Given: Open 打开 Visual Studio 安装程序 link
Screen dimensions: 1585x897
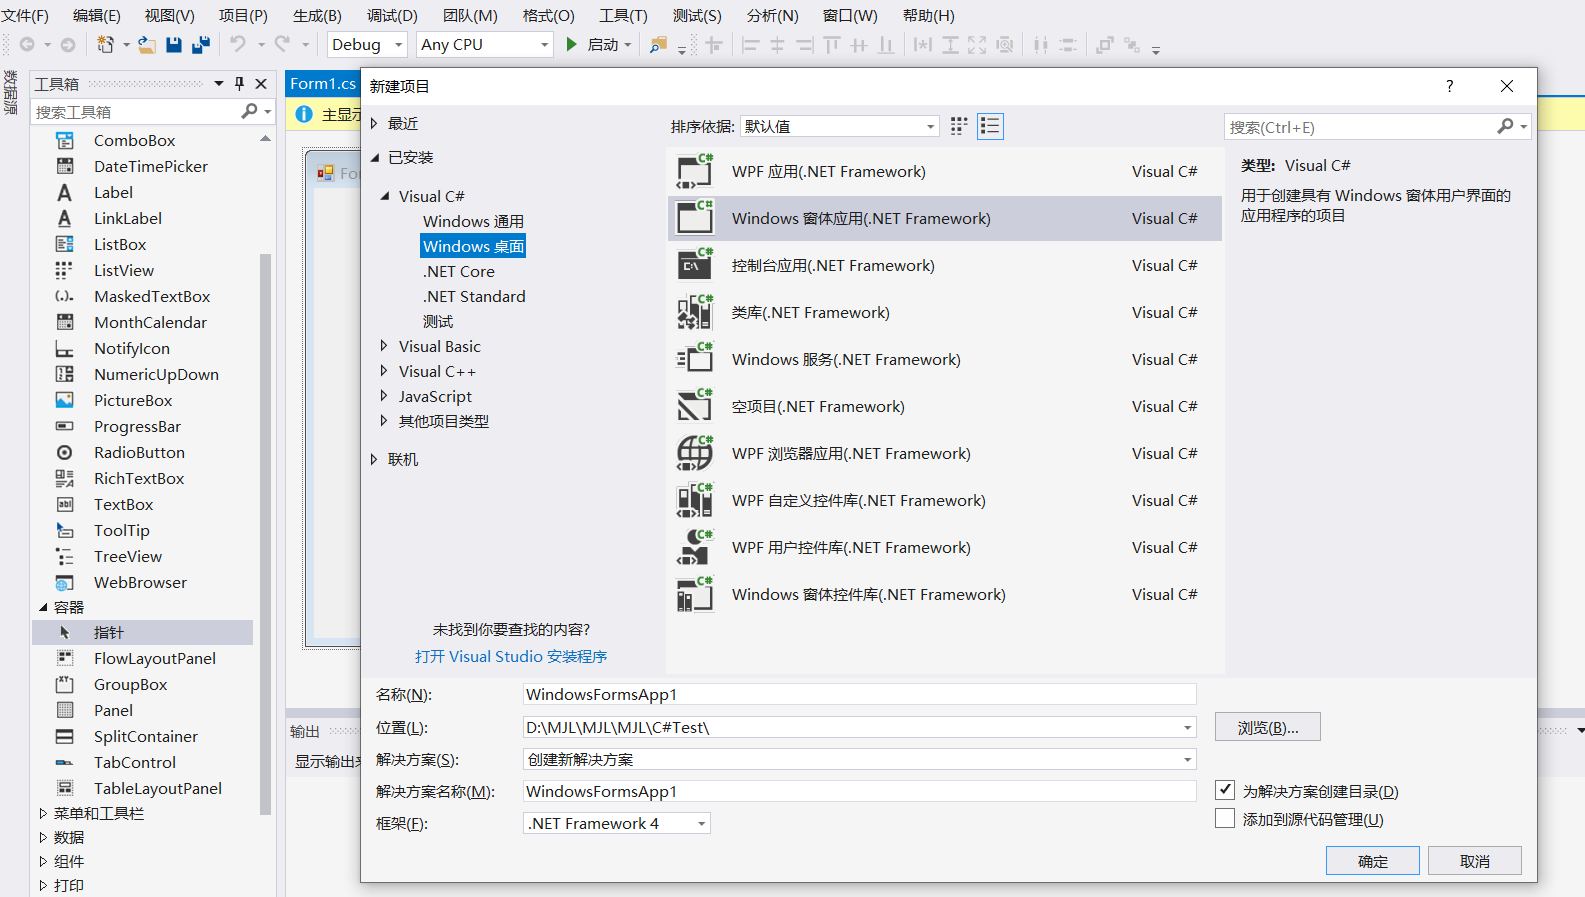Looking at the screenshot, I should [511, 656].
